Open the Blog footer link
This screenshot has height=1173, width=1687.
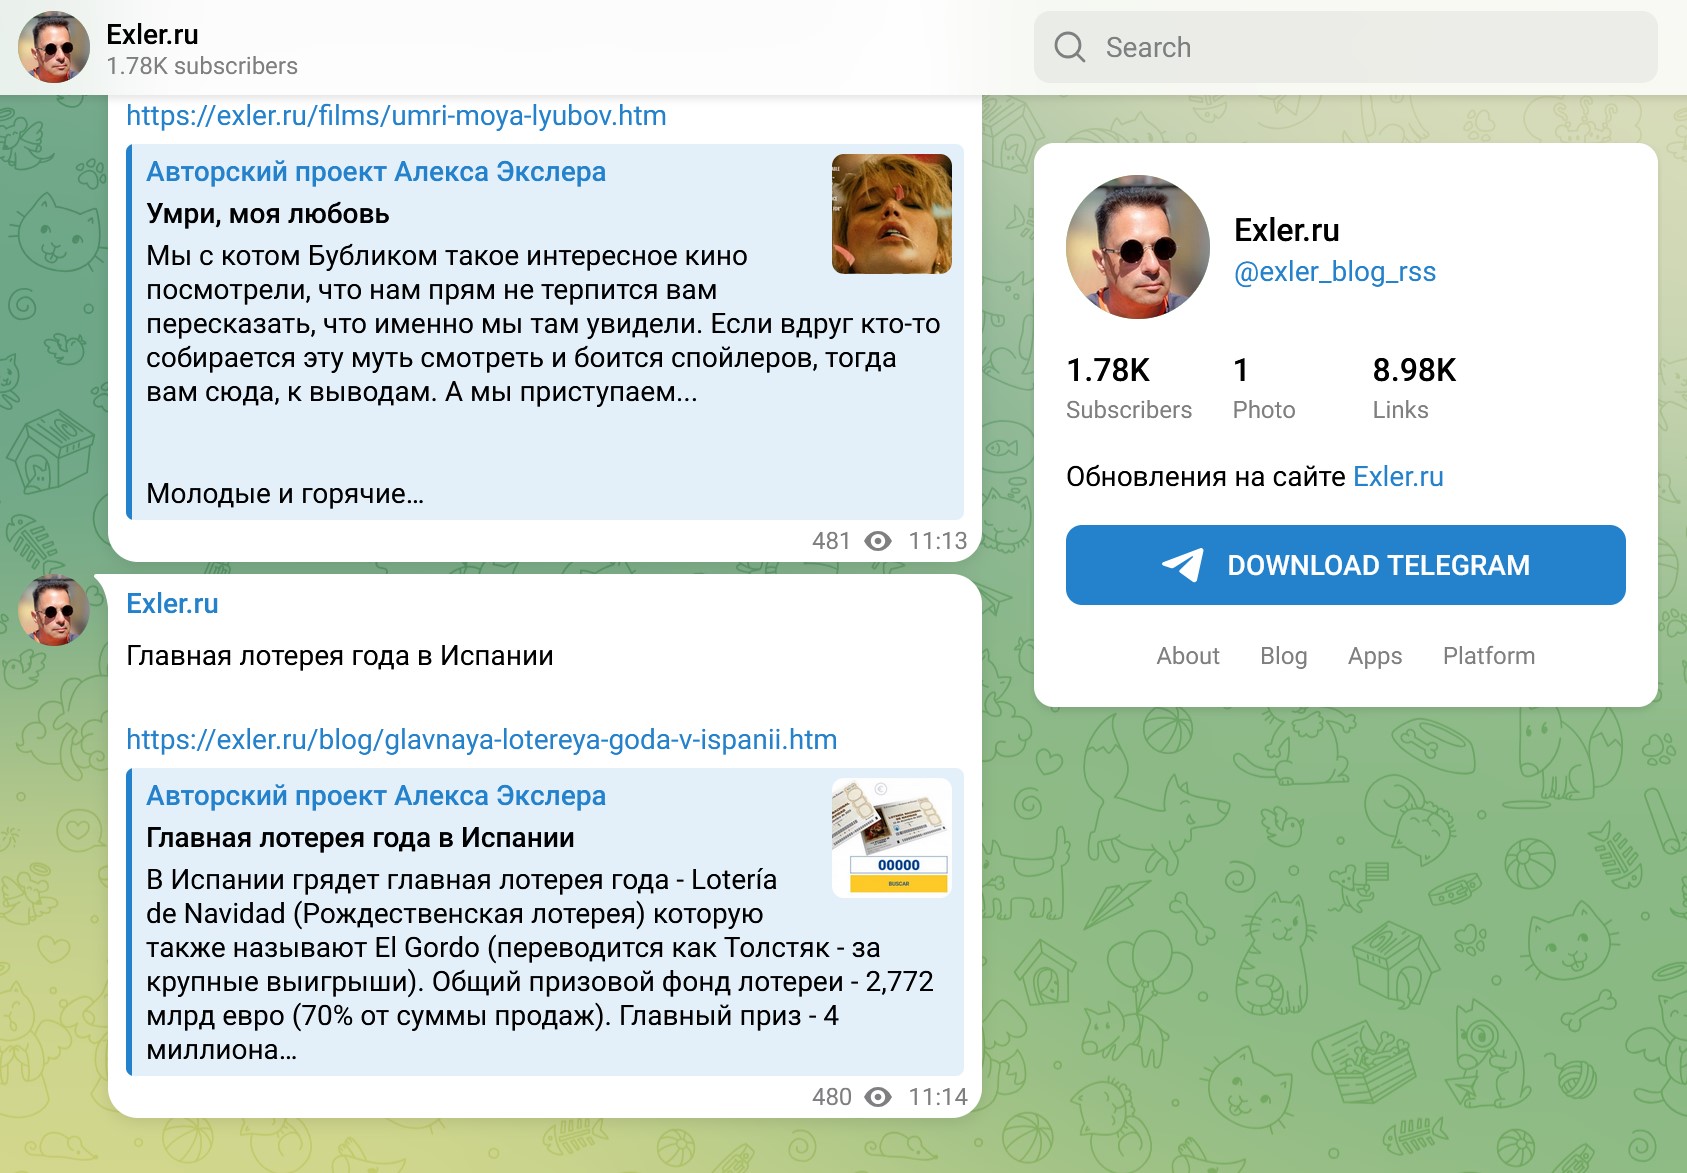click(1283, 656)
